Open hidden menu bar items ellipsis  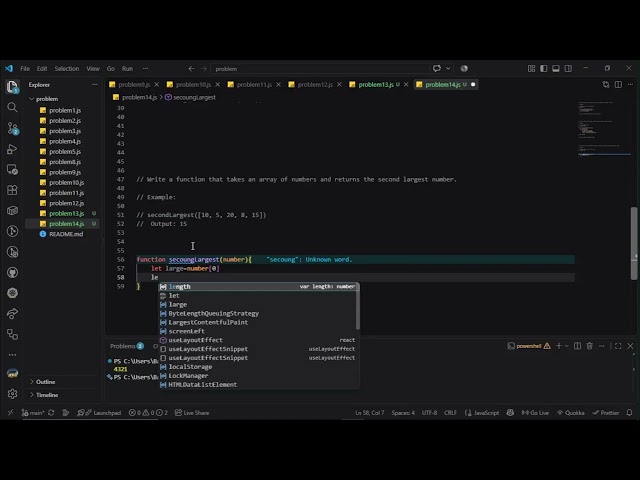[145, 69]
